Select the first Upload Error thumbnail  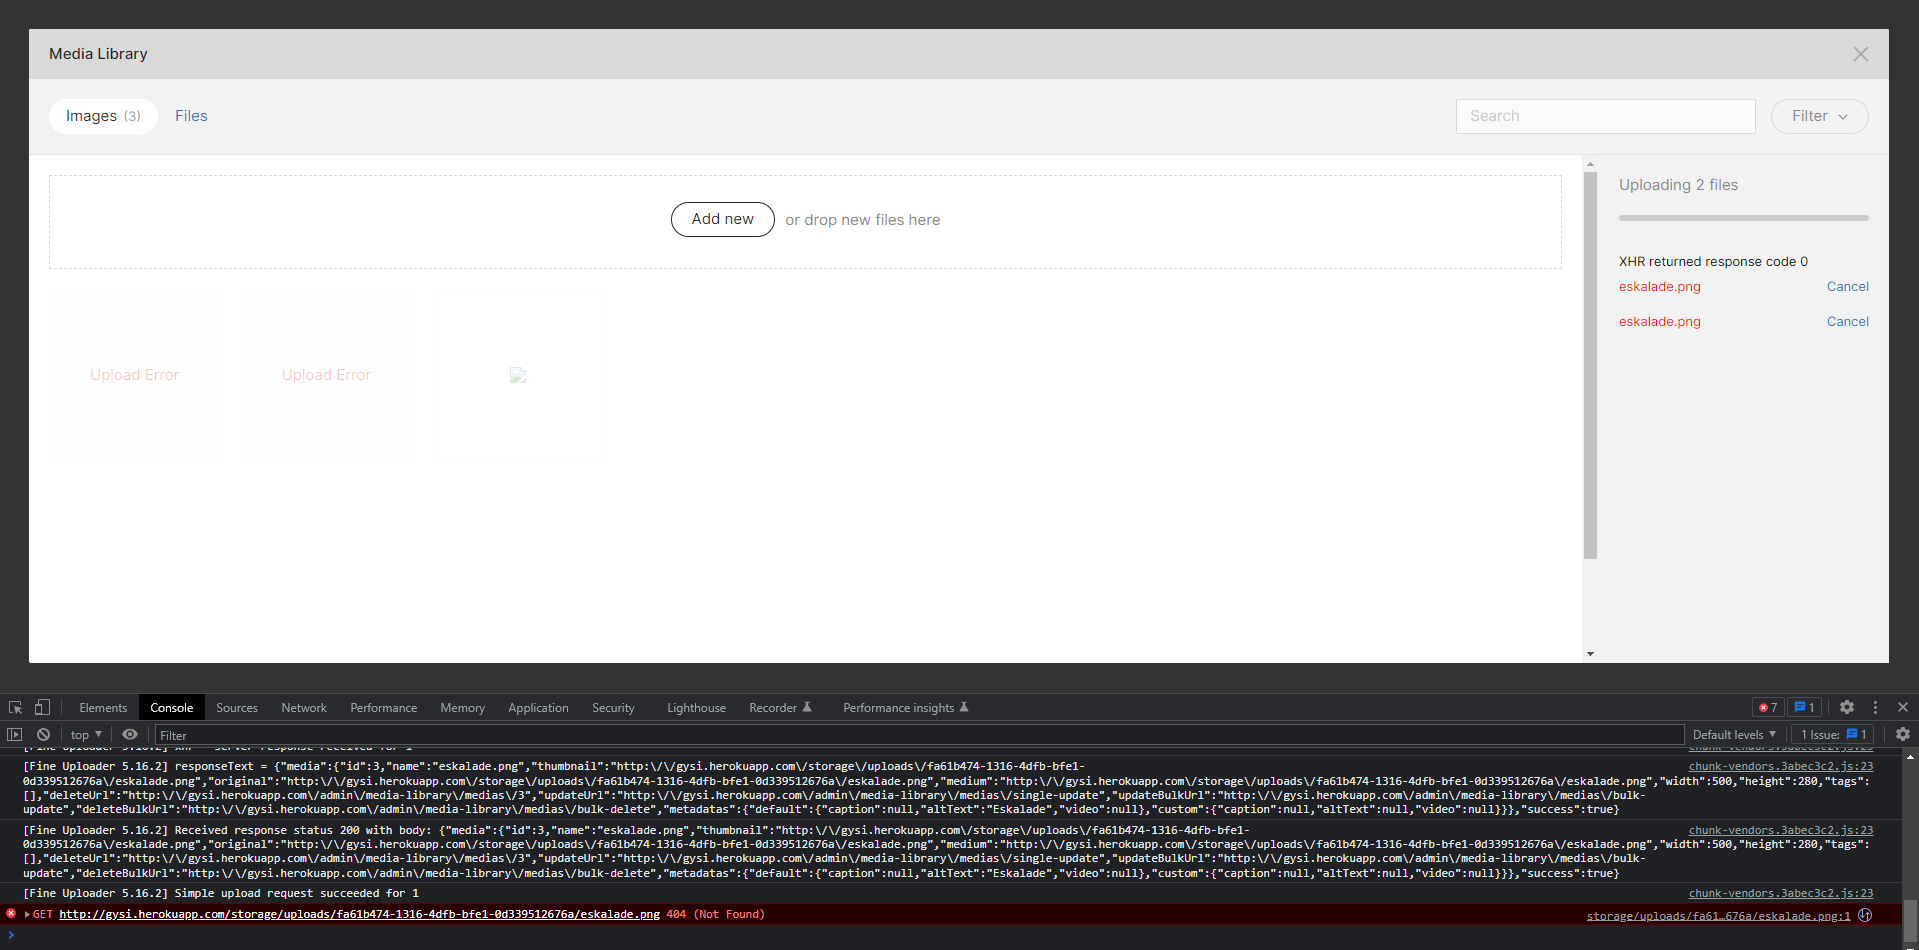134,374
